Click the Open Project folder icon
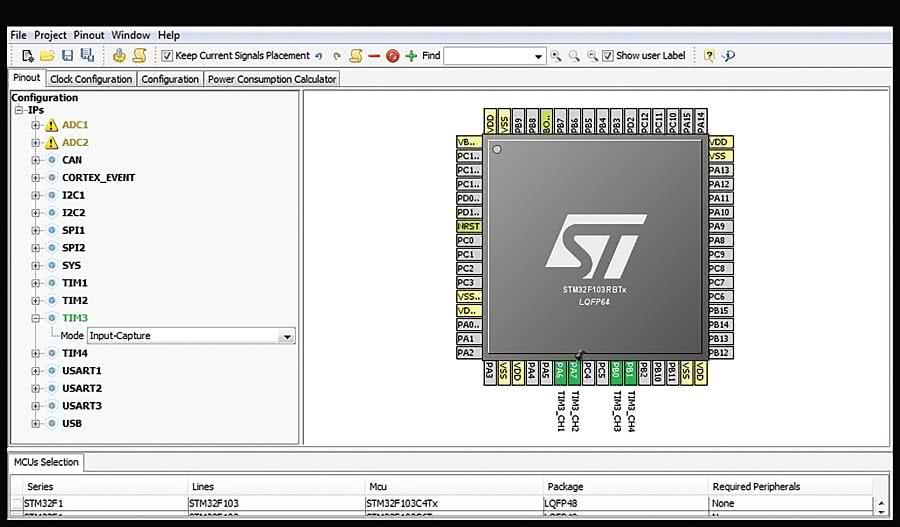The width and height of the screenshot is (900, 527). (47, 56)
